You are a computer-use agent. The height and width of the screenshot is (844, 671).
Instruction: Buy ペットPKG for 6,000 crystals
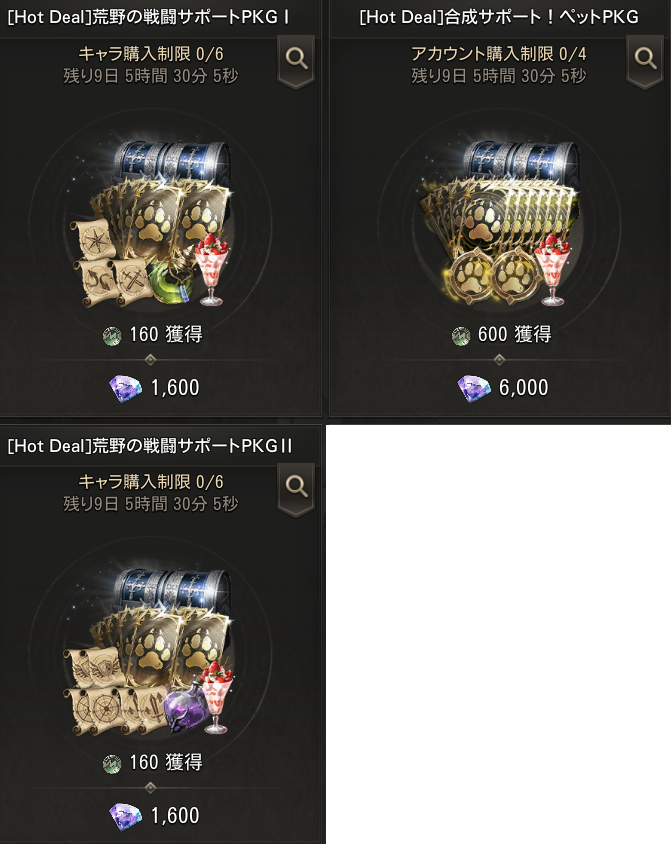tap(503, 388)
